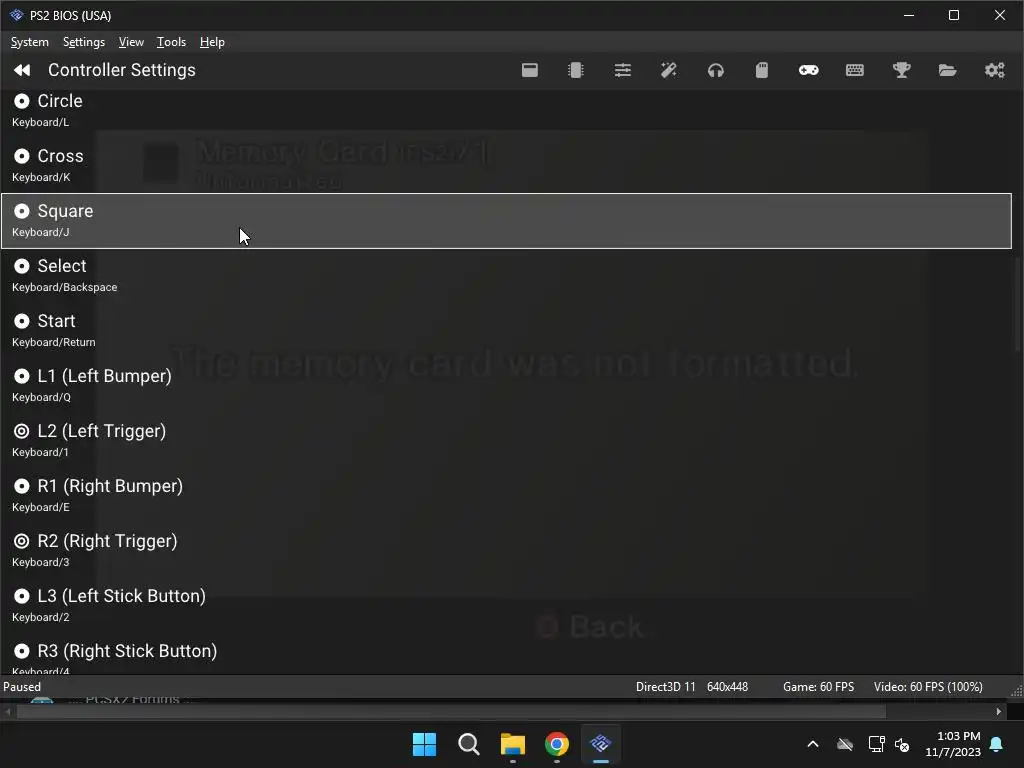Image resolution: width=1024 pixels, height=768 pixels.
Task: Open File Explorer from the taskbar
Action: [x=513, y=744]
